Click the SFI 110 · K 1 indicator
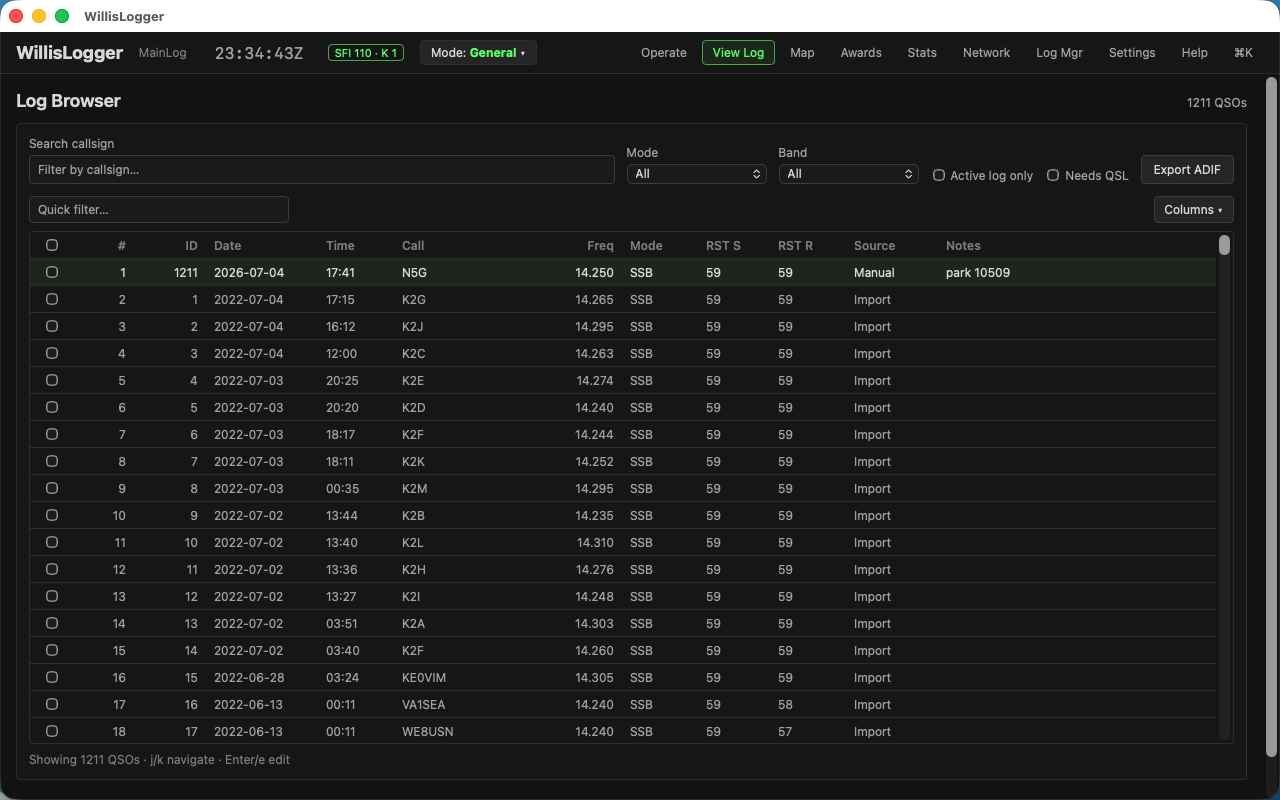 [x=366, y=53]
